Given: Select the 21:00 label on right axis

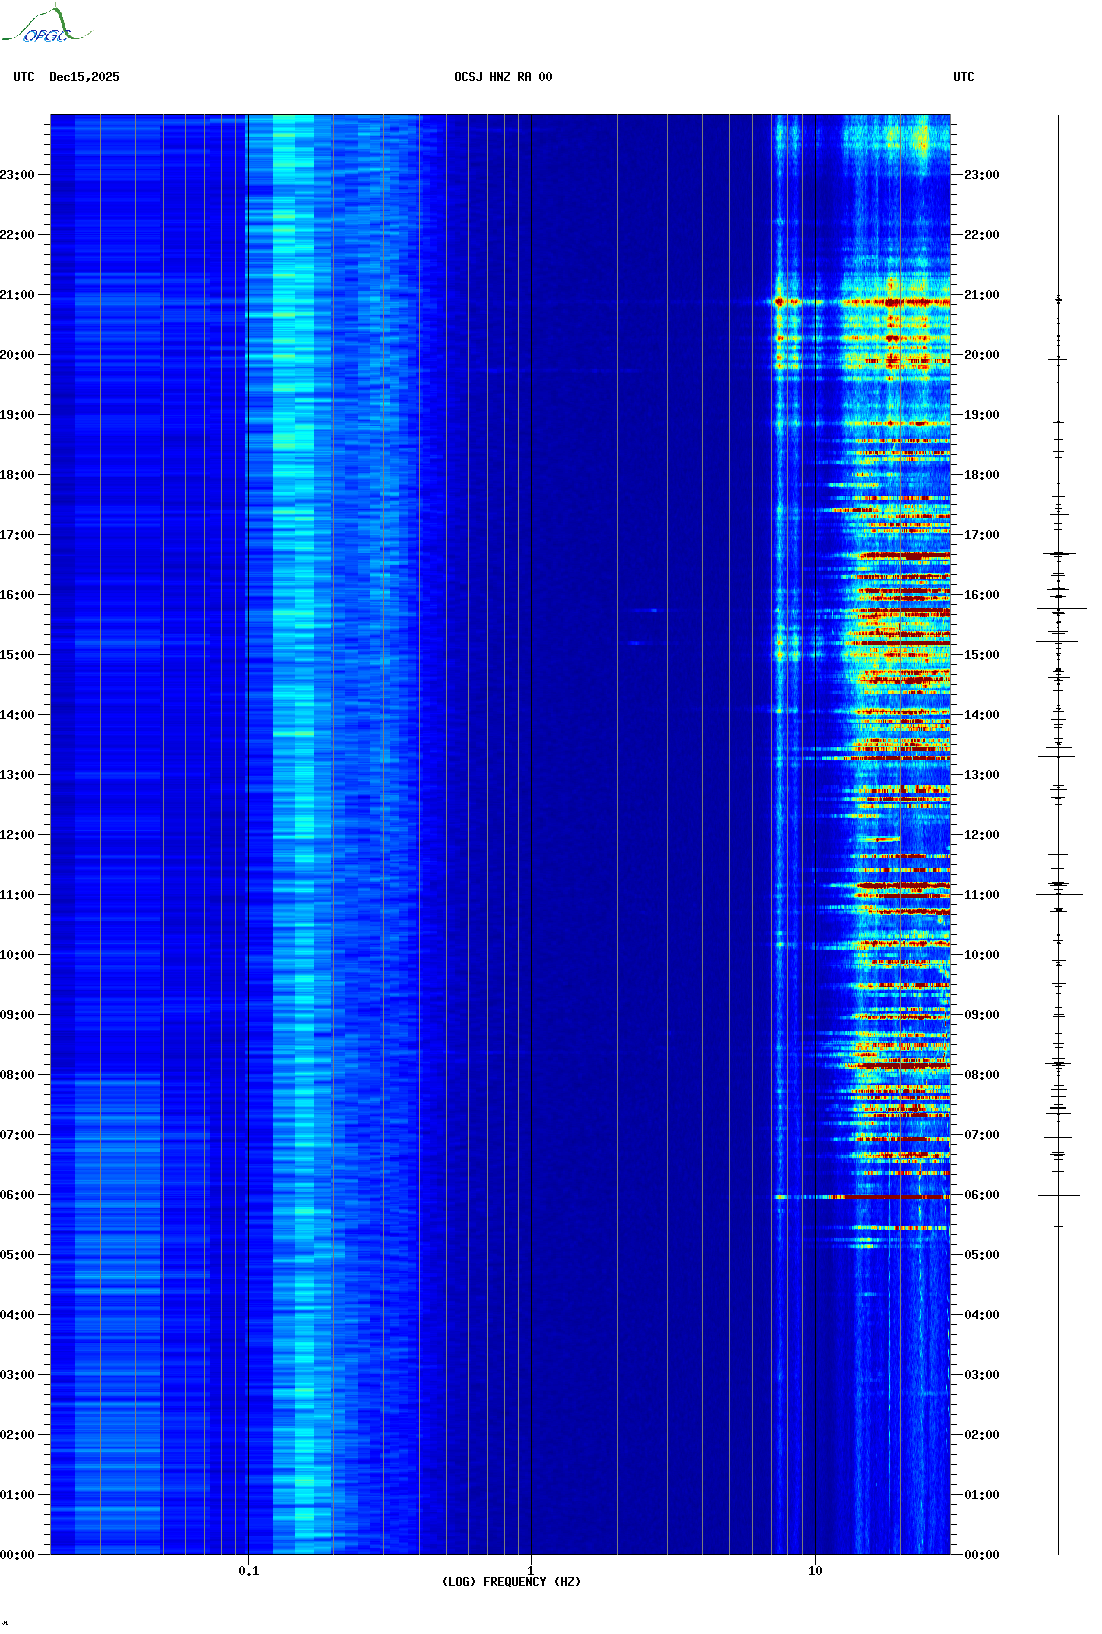Looking at the screenshot, I should pos(981,295).
